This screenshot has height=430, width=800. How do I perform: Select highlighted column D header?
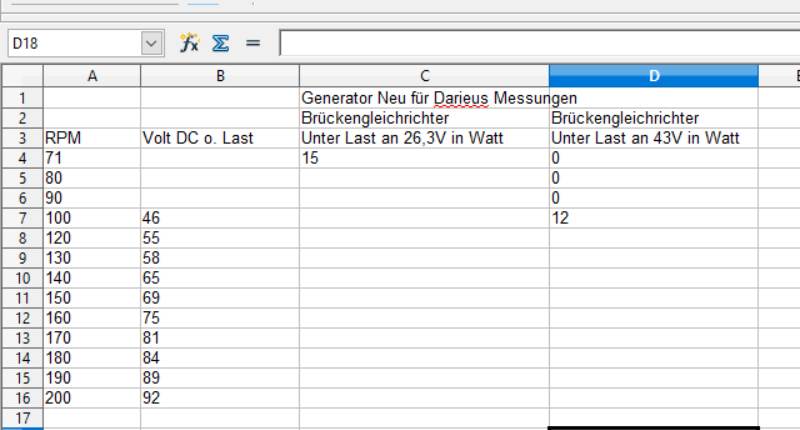tap(653, 75)
